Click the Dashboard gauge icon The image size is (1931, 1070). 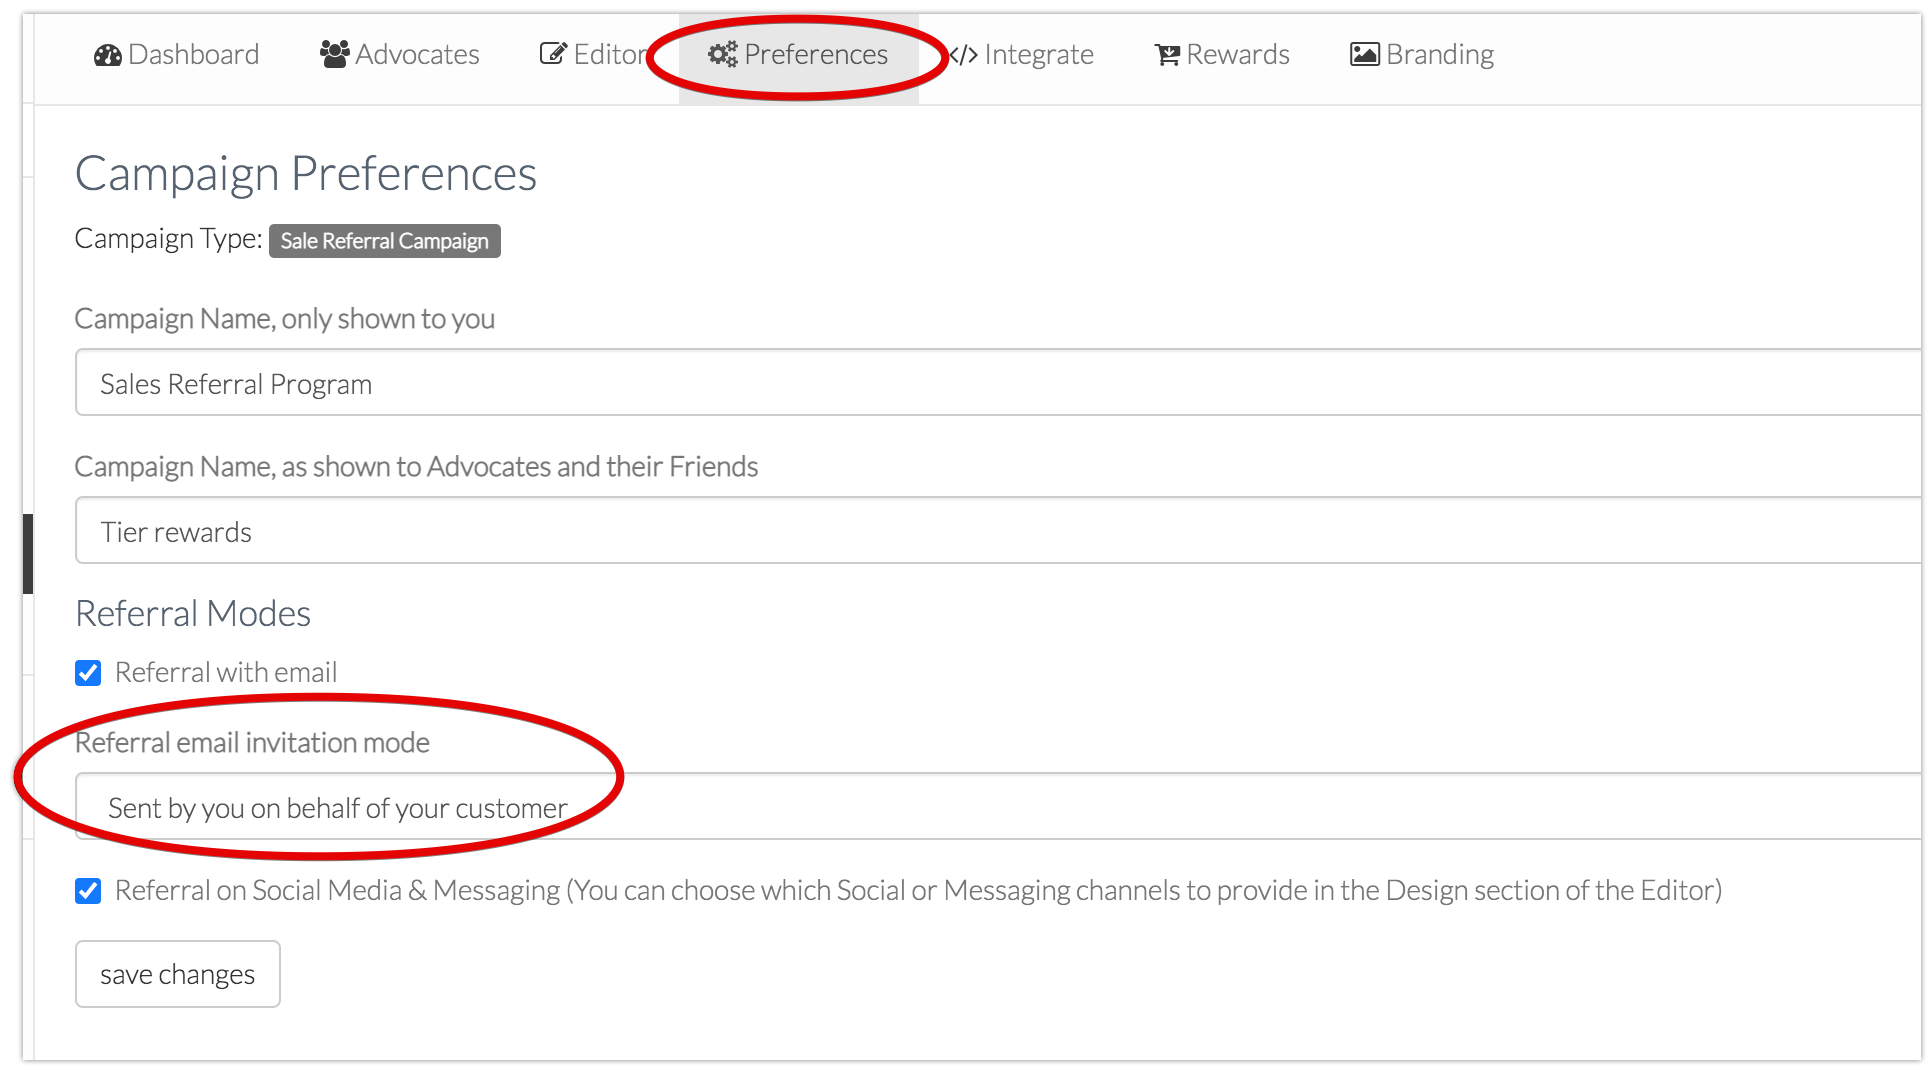[107, 55]
